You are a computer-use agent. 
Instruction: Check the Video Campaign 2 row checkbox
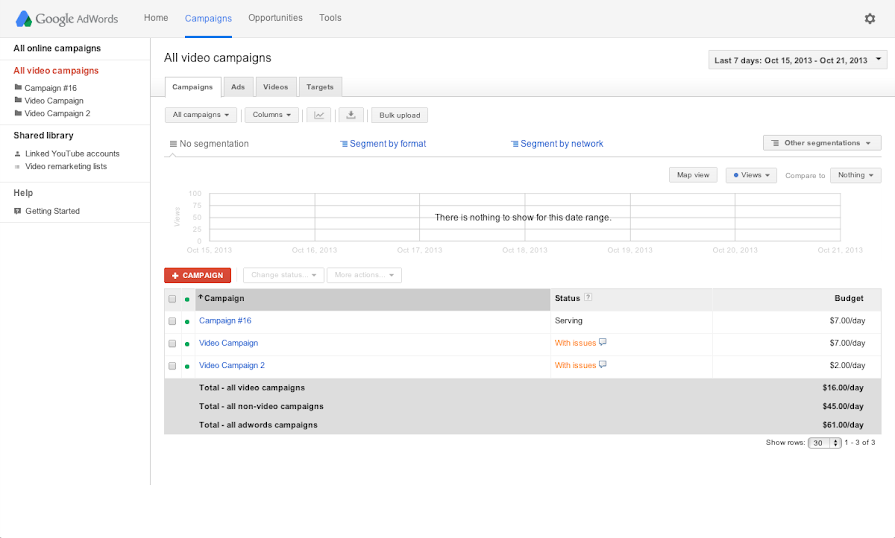pos(172,366)
